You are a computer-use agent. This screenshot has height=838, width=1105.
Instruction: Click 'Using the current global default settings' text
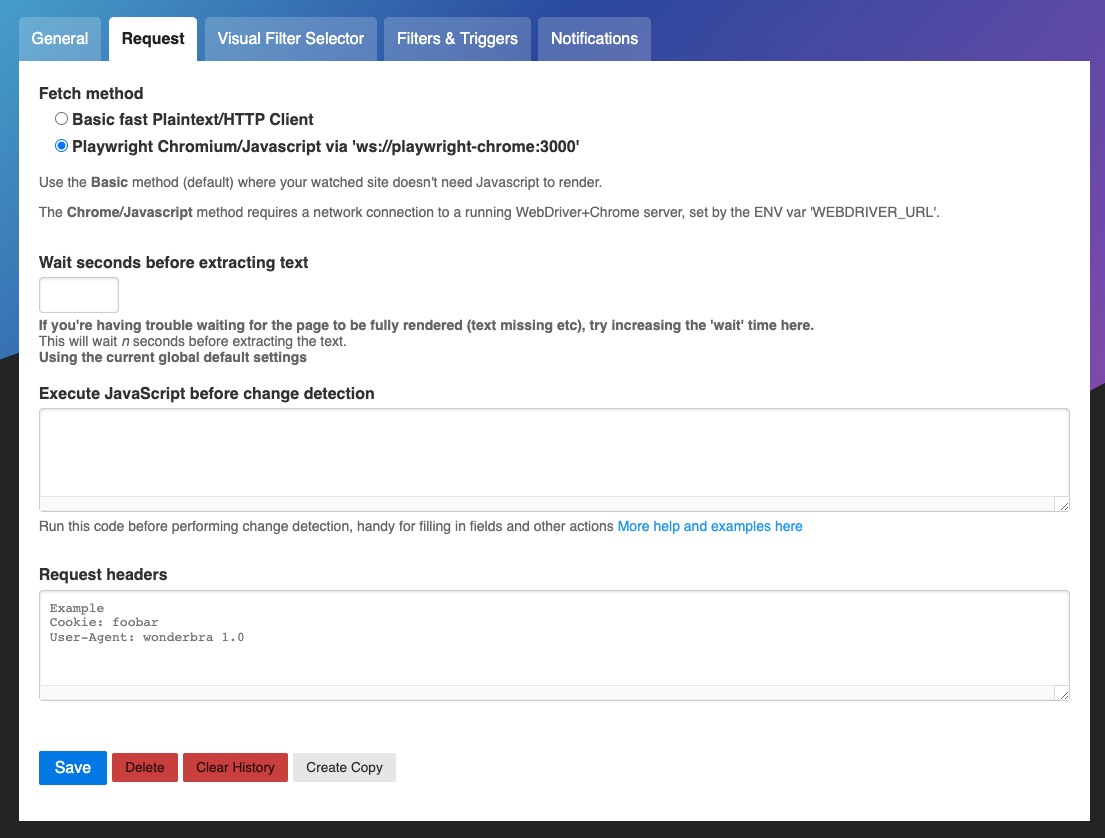(173, 357)
